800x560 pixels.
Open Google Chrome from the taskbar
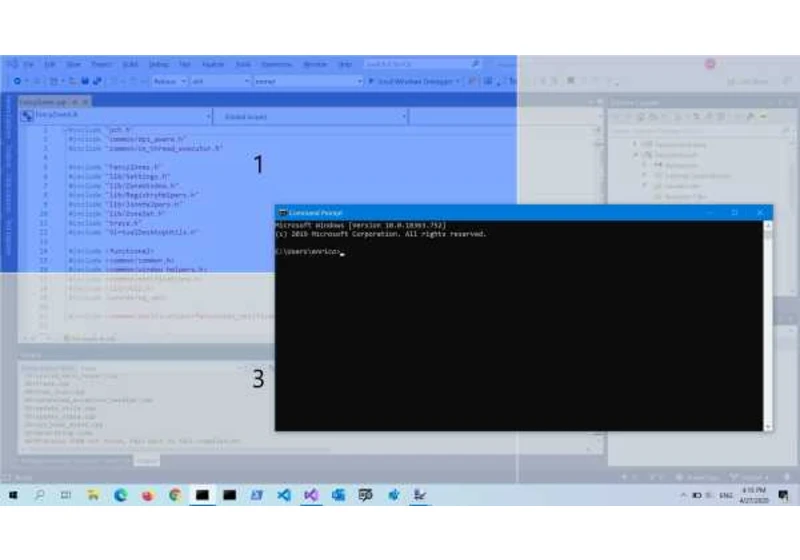pos(175,495)
